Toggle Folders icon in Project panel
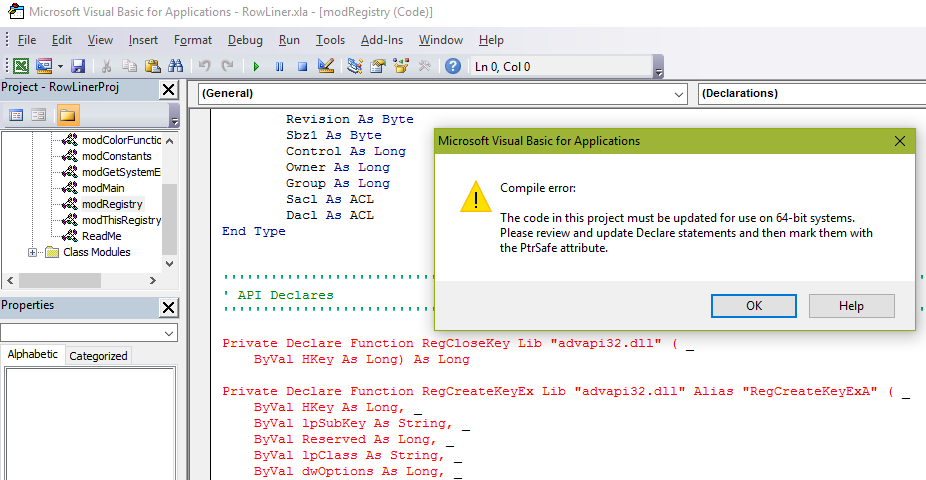This screenshot has width=926, height=480. (67, 115)
